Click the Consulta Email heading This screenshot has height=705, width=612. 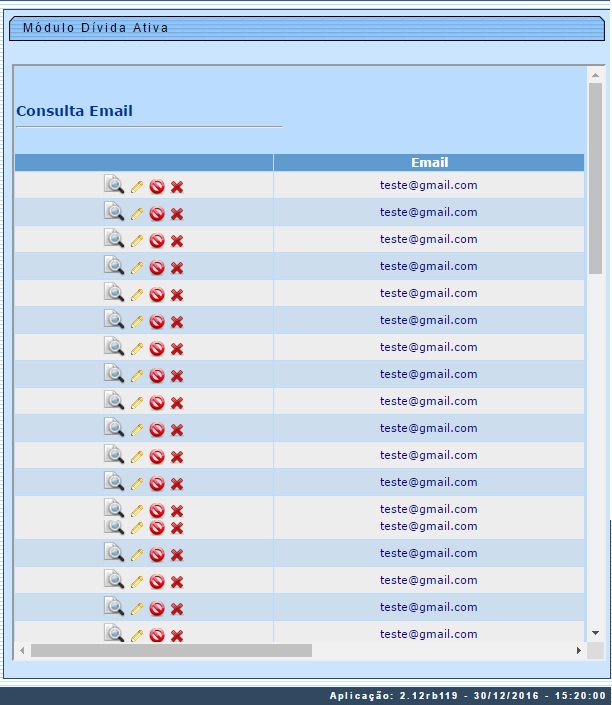tap(75, 111)
